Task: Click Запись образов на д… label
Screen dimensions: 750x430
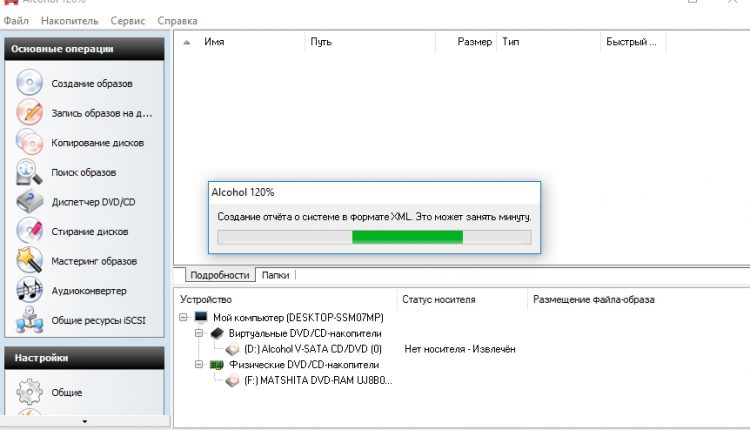Action: [102, 113]
